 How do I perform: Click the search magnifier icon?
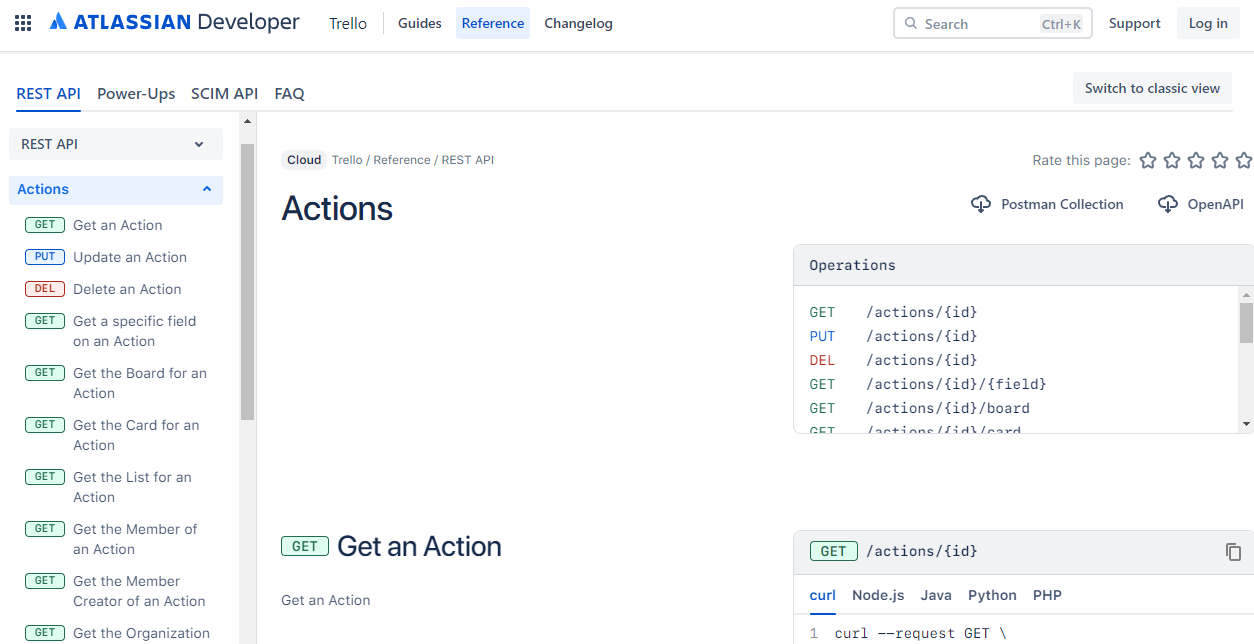910,24
